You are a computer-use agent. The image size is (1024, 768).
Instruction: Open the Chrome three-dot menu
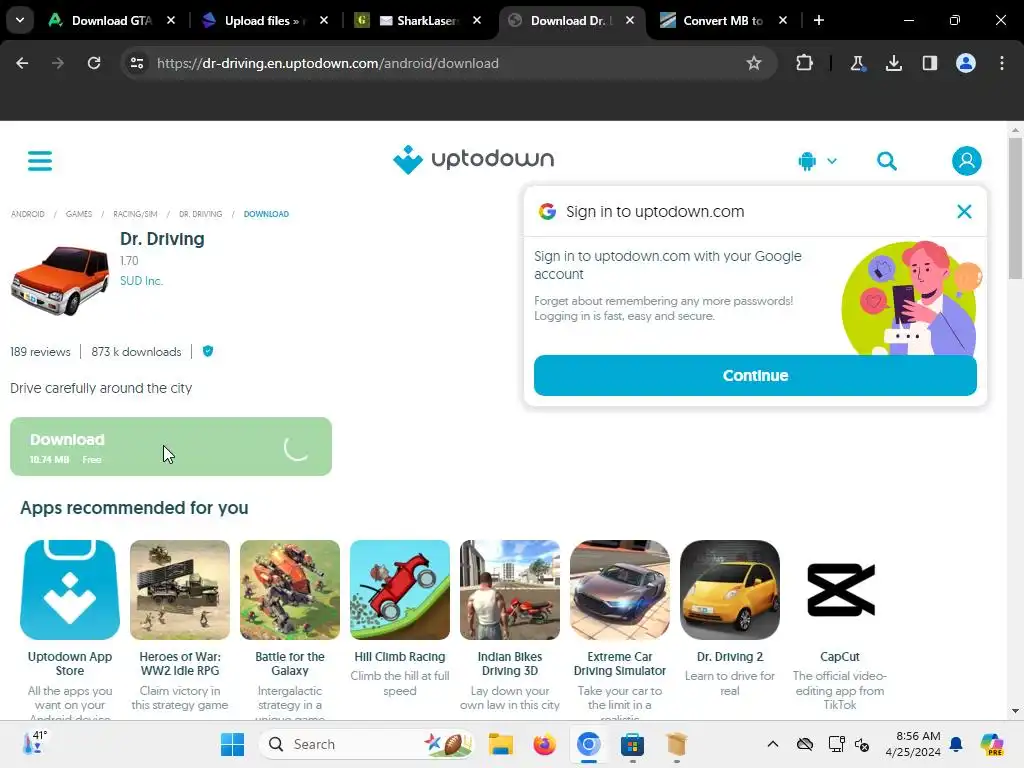point(1002,63)
